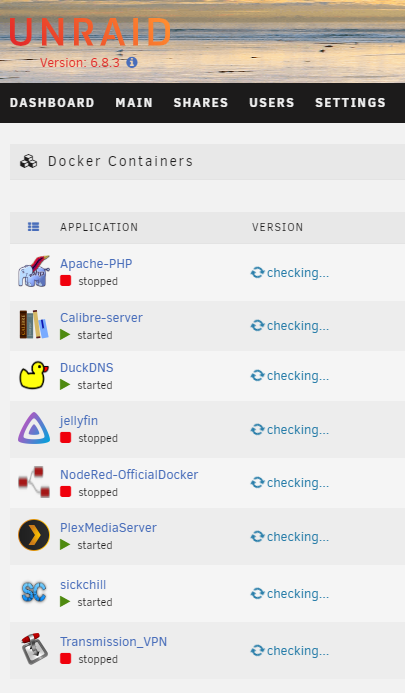Viewport: 405px width, 693px height.
Task: Click the DuckDNS yellow duck icon
Action: tap(34, 375)
